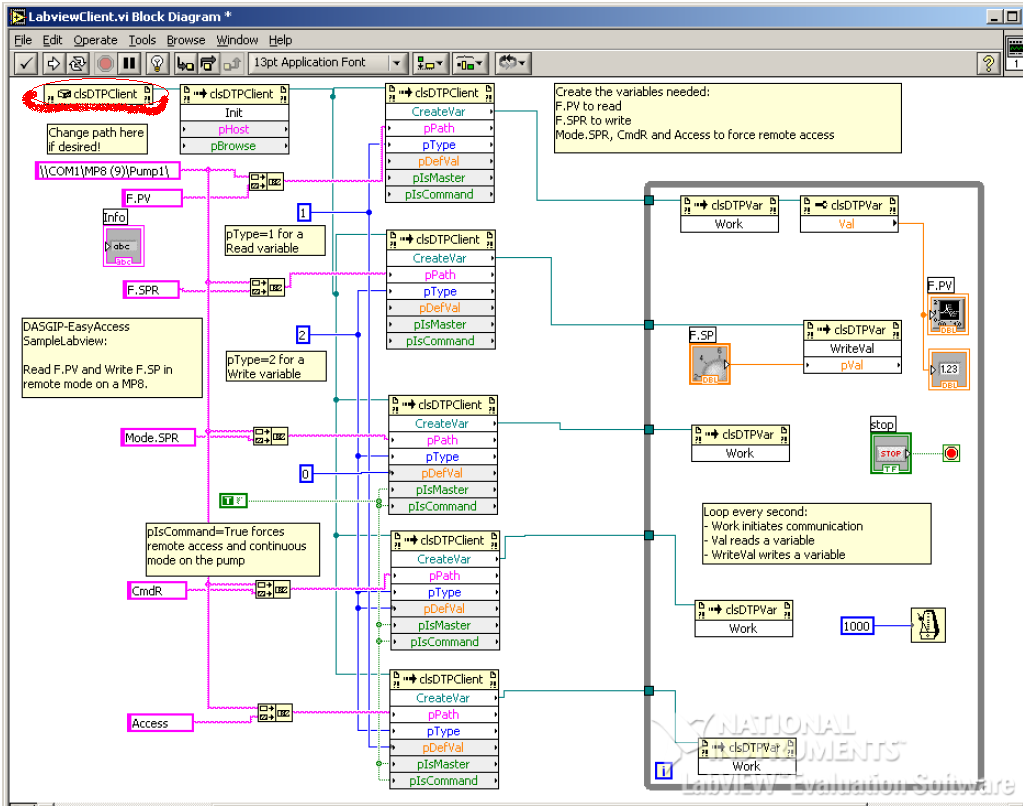Viewport: 1023px width, 806px height.
Task: Select numeric constant 2 for pType
Action: coord(302,335)
